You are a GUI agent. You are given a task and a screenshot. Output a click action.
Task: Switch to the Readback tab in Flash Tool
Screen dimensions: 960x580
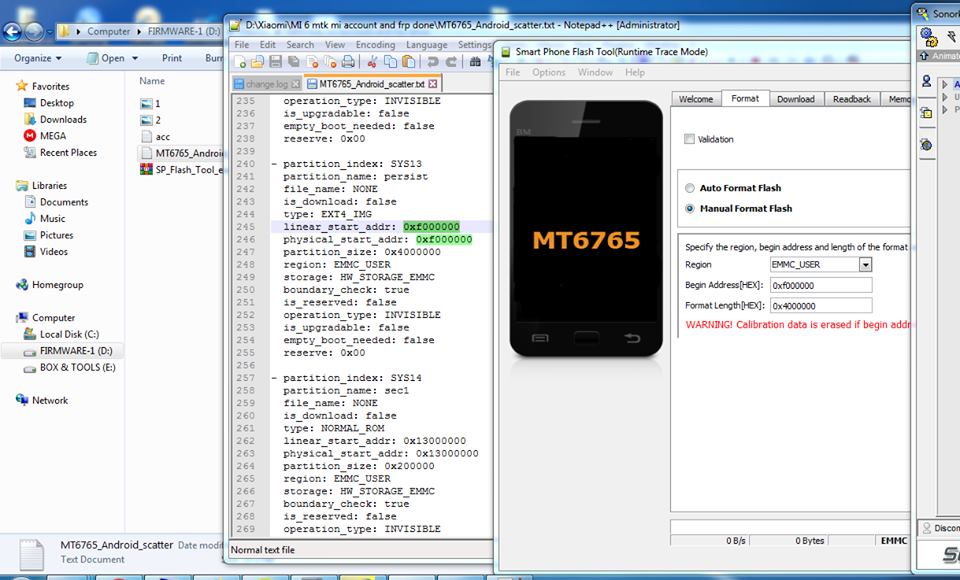point(852,99)
